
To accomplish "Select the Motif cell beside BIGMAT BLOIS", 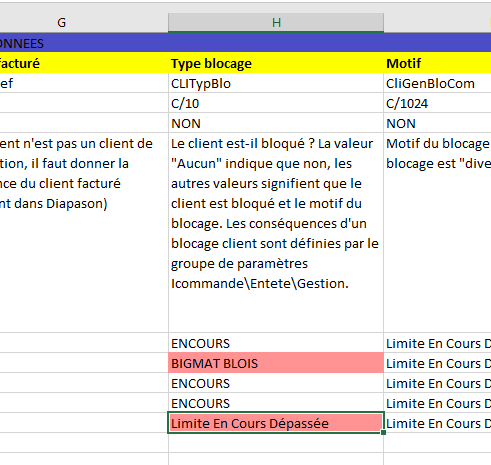I will tap(437, 363).
